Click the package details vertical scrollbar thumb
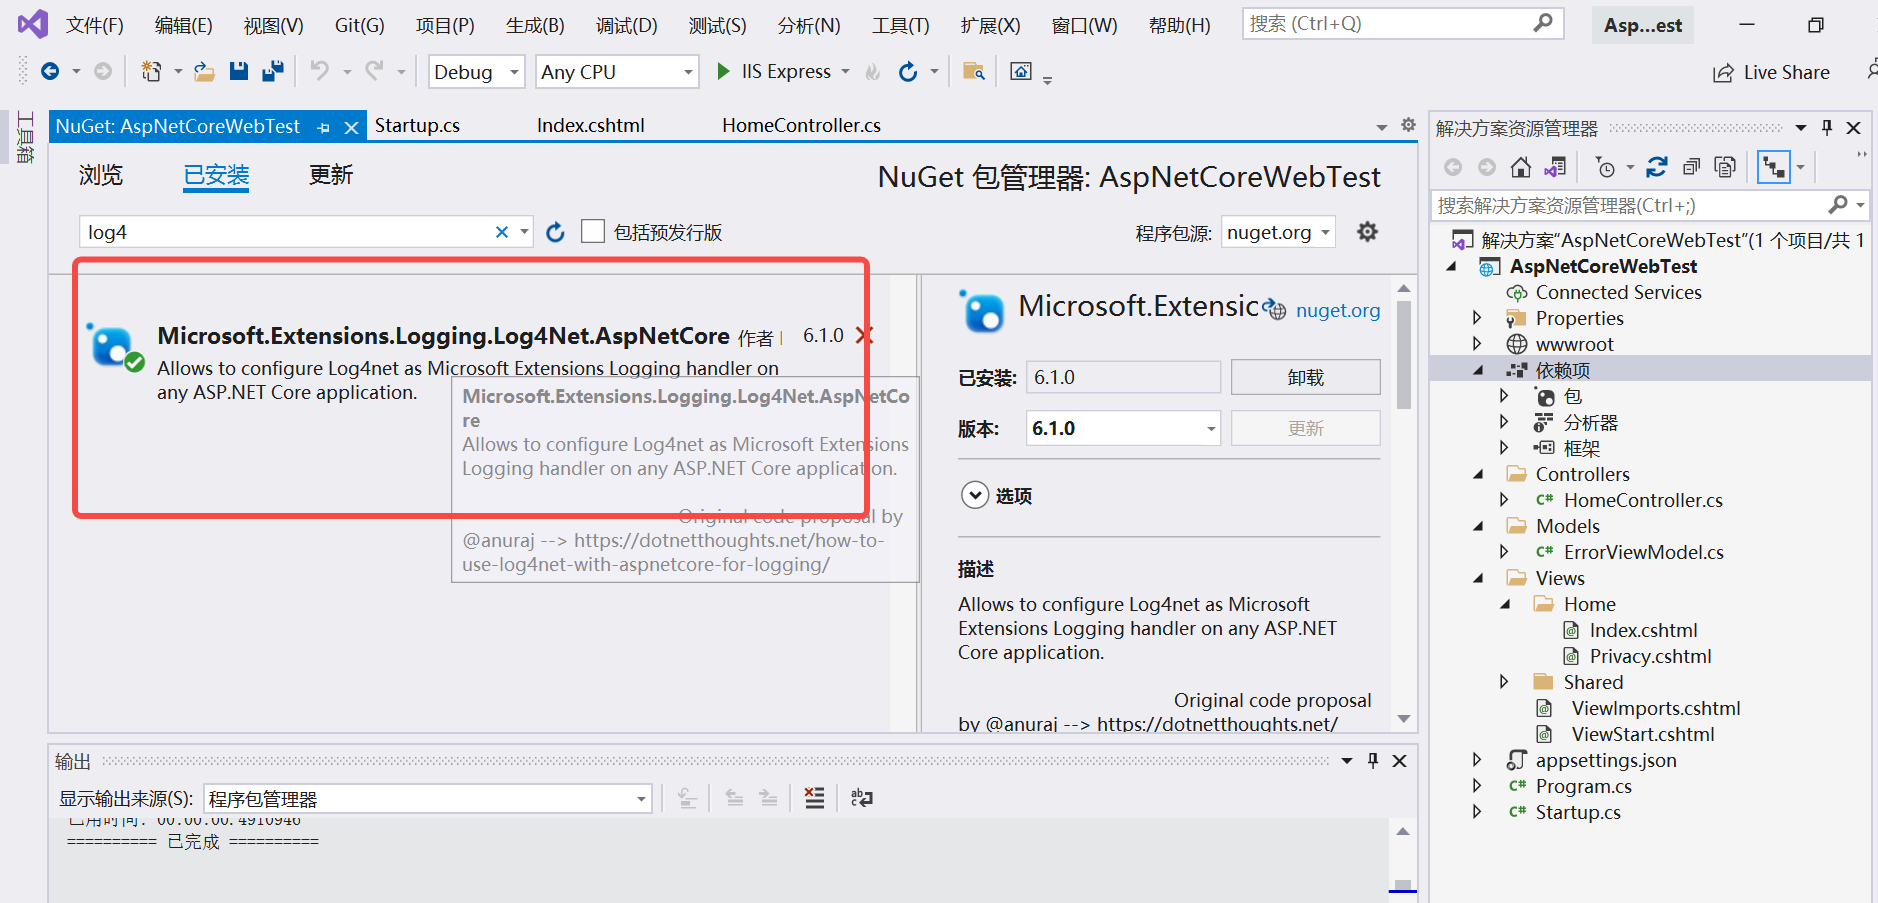The image size is (1878, 903). coord(1403,356)
